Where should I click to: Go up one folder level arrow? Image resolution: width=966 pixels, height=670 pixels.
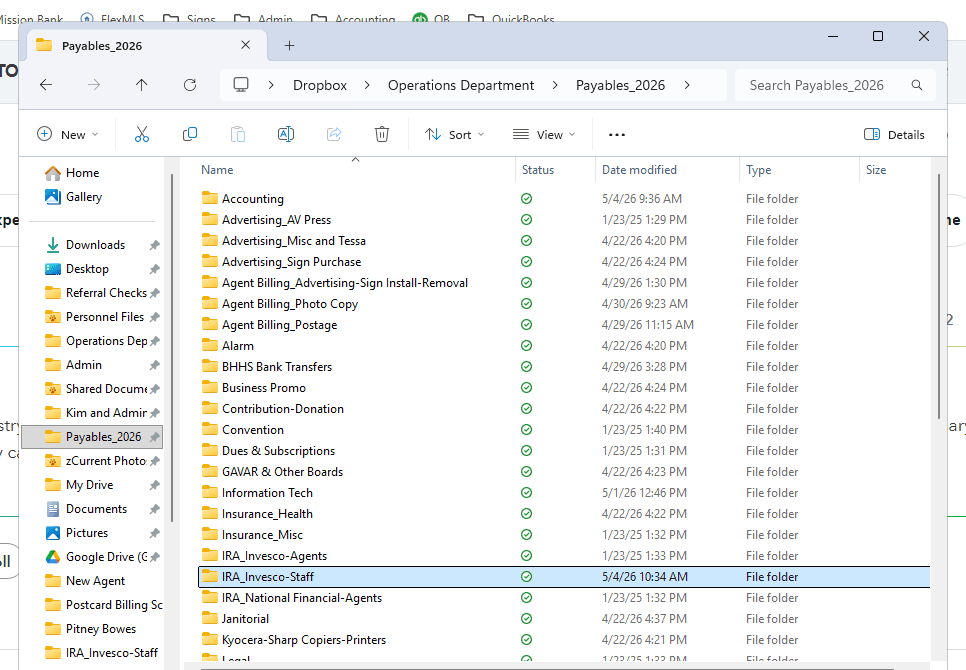click(142, 85)
